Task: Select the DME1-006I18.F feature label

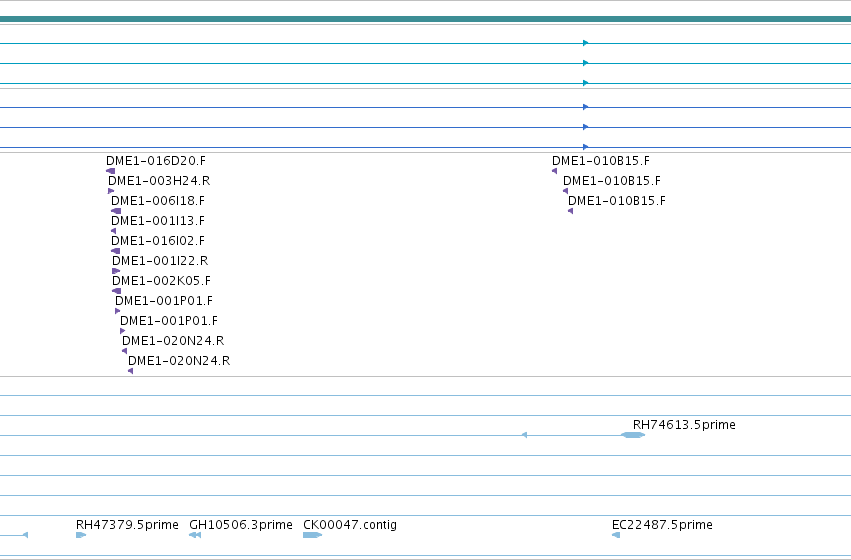Action: (158, 201)
